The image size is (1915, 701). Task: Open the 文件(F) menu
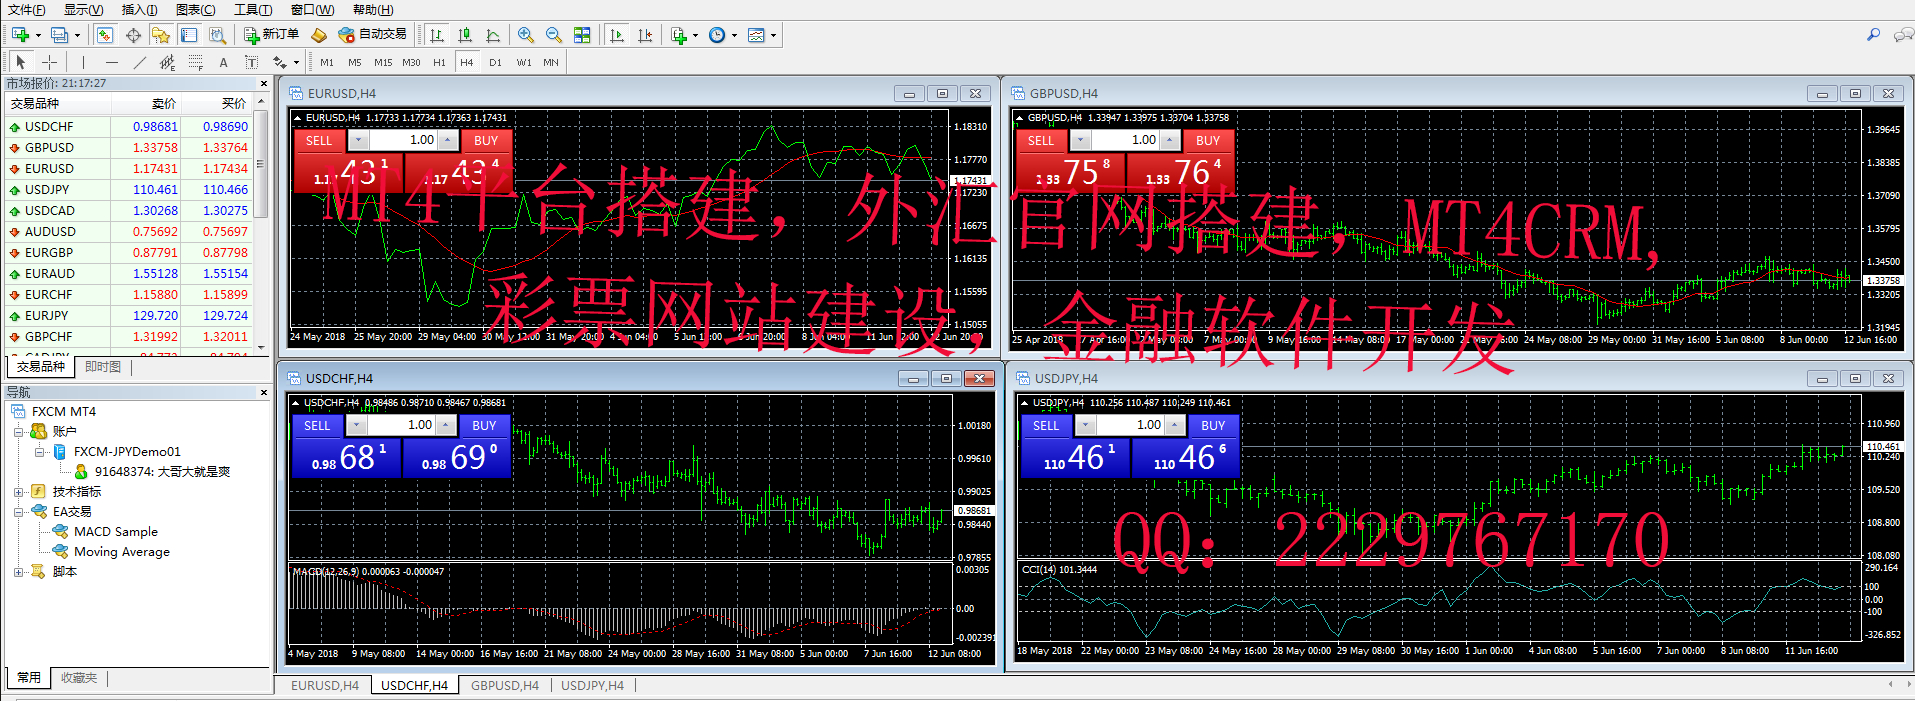(27, 10)
